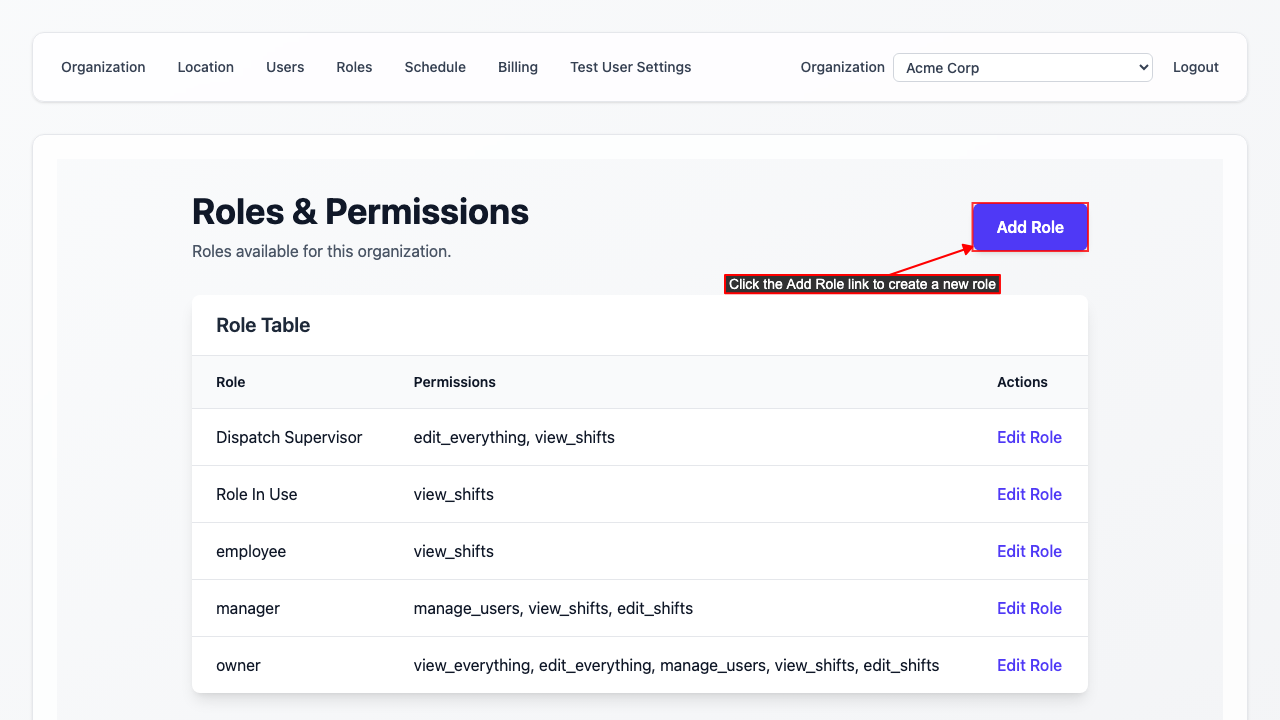This screenshot has width=1280, height=720.
Task: Edit the Dispatch Supervisor role
Action: tap(1029, 437)
